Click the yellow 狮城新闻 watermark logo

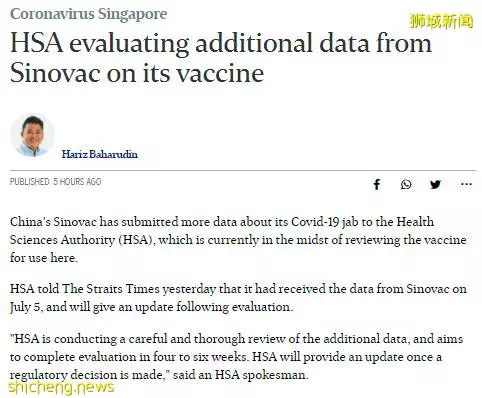(441, 21)
